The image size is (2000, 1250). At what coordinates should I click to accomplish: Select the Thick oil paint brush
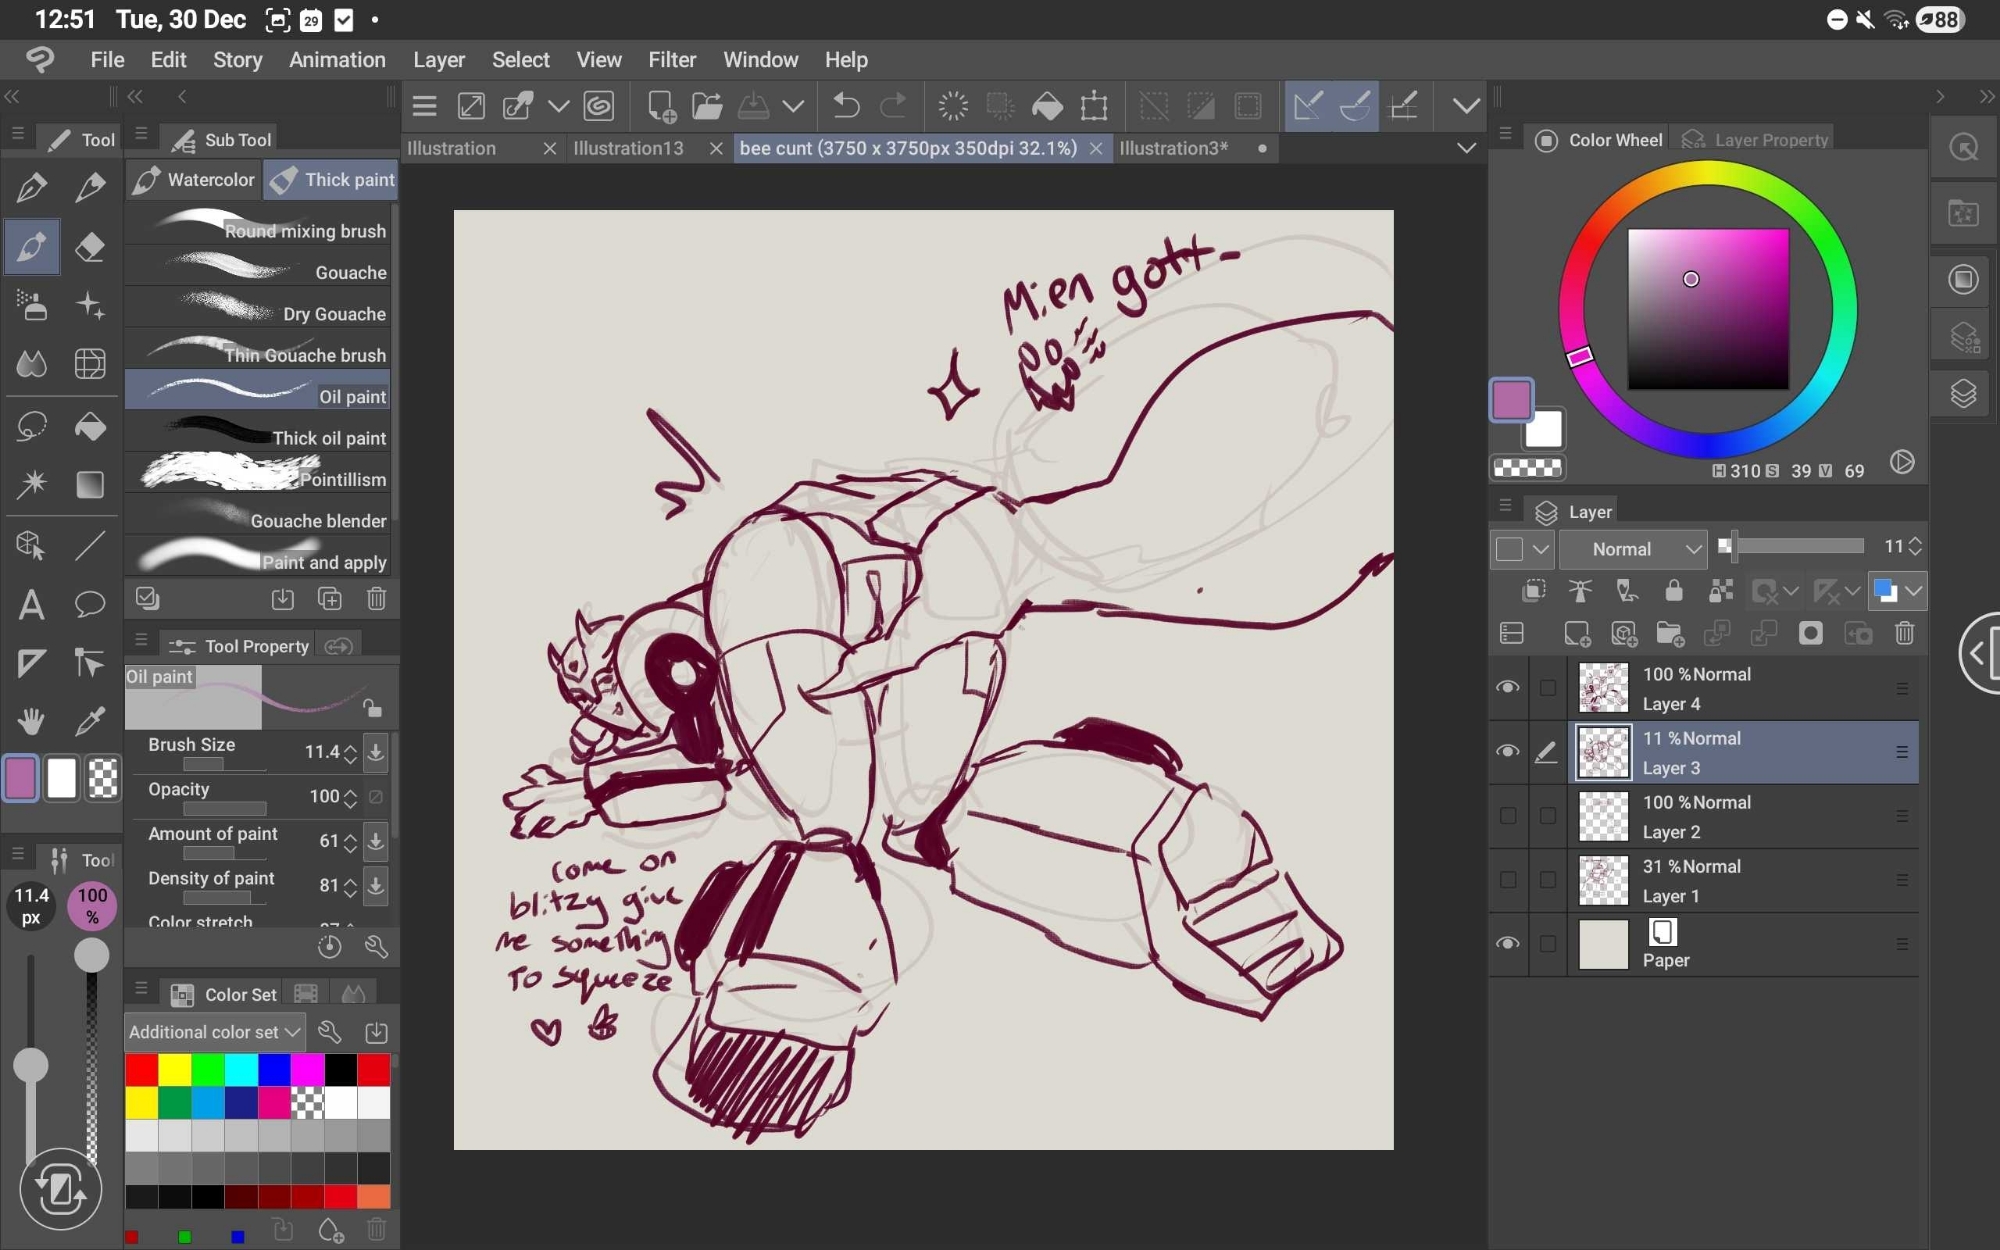pyautogui.click(x=258, y=438)
